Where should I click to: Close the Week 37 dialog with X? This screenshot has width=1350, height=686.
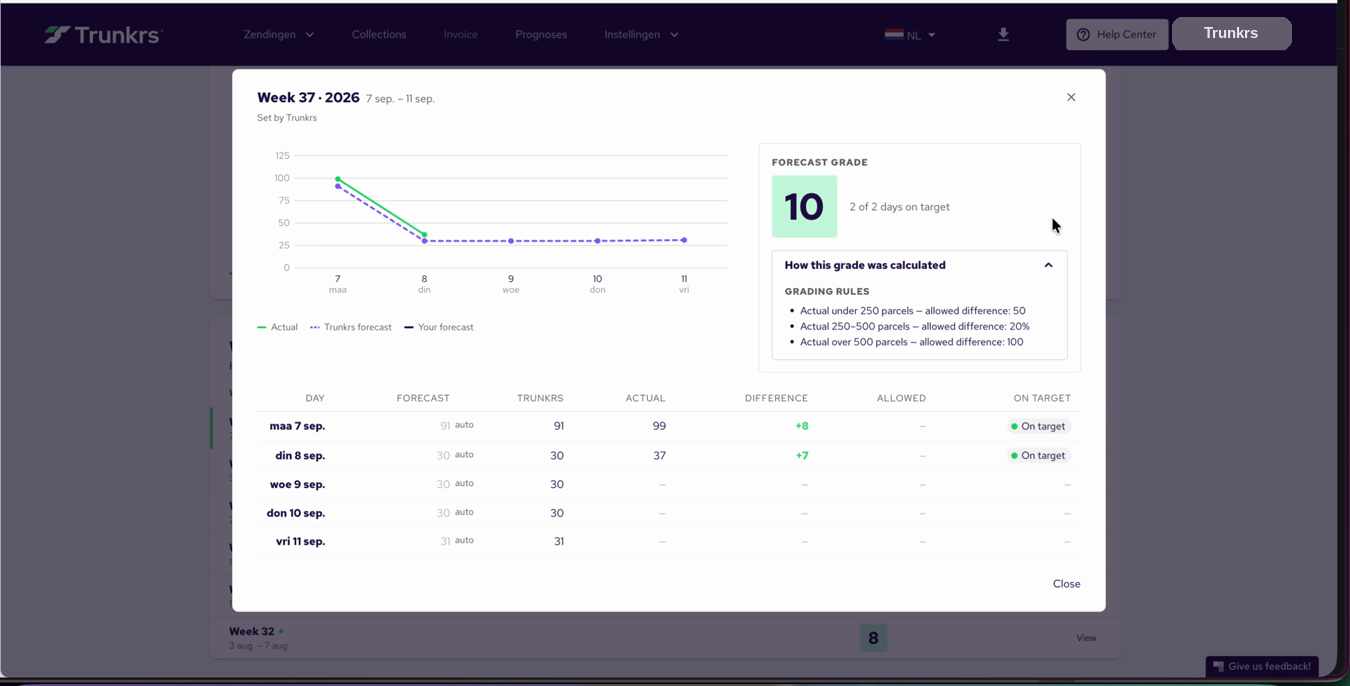pyautogui.click(x=1071, y=97)
